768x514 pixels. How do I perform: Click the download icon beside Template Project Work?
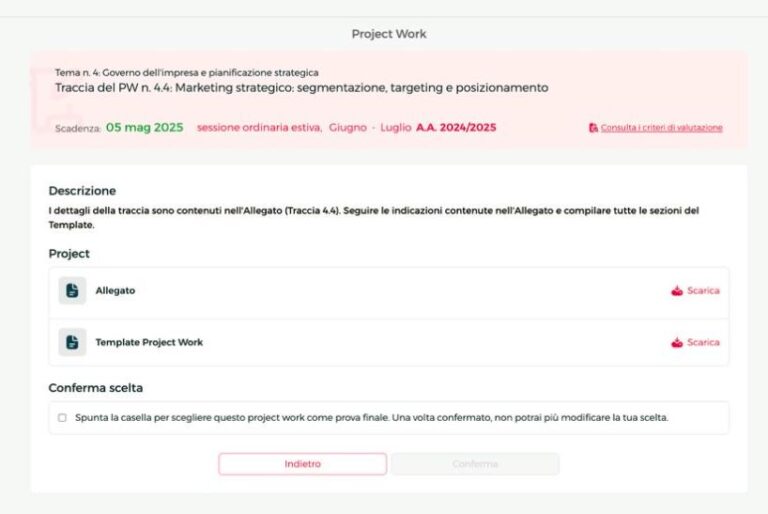tap(677, 342)
